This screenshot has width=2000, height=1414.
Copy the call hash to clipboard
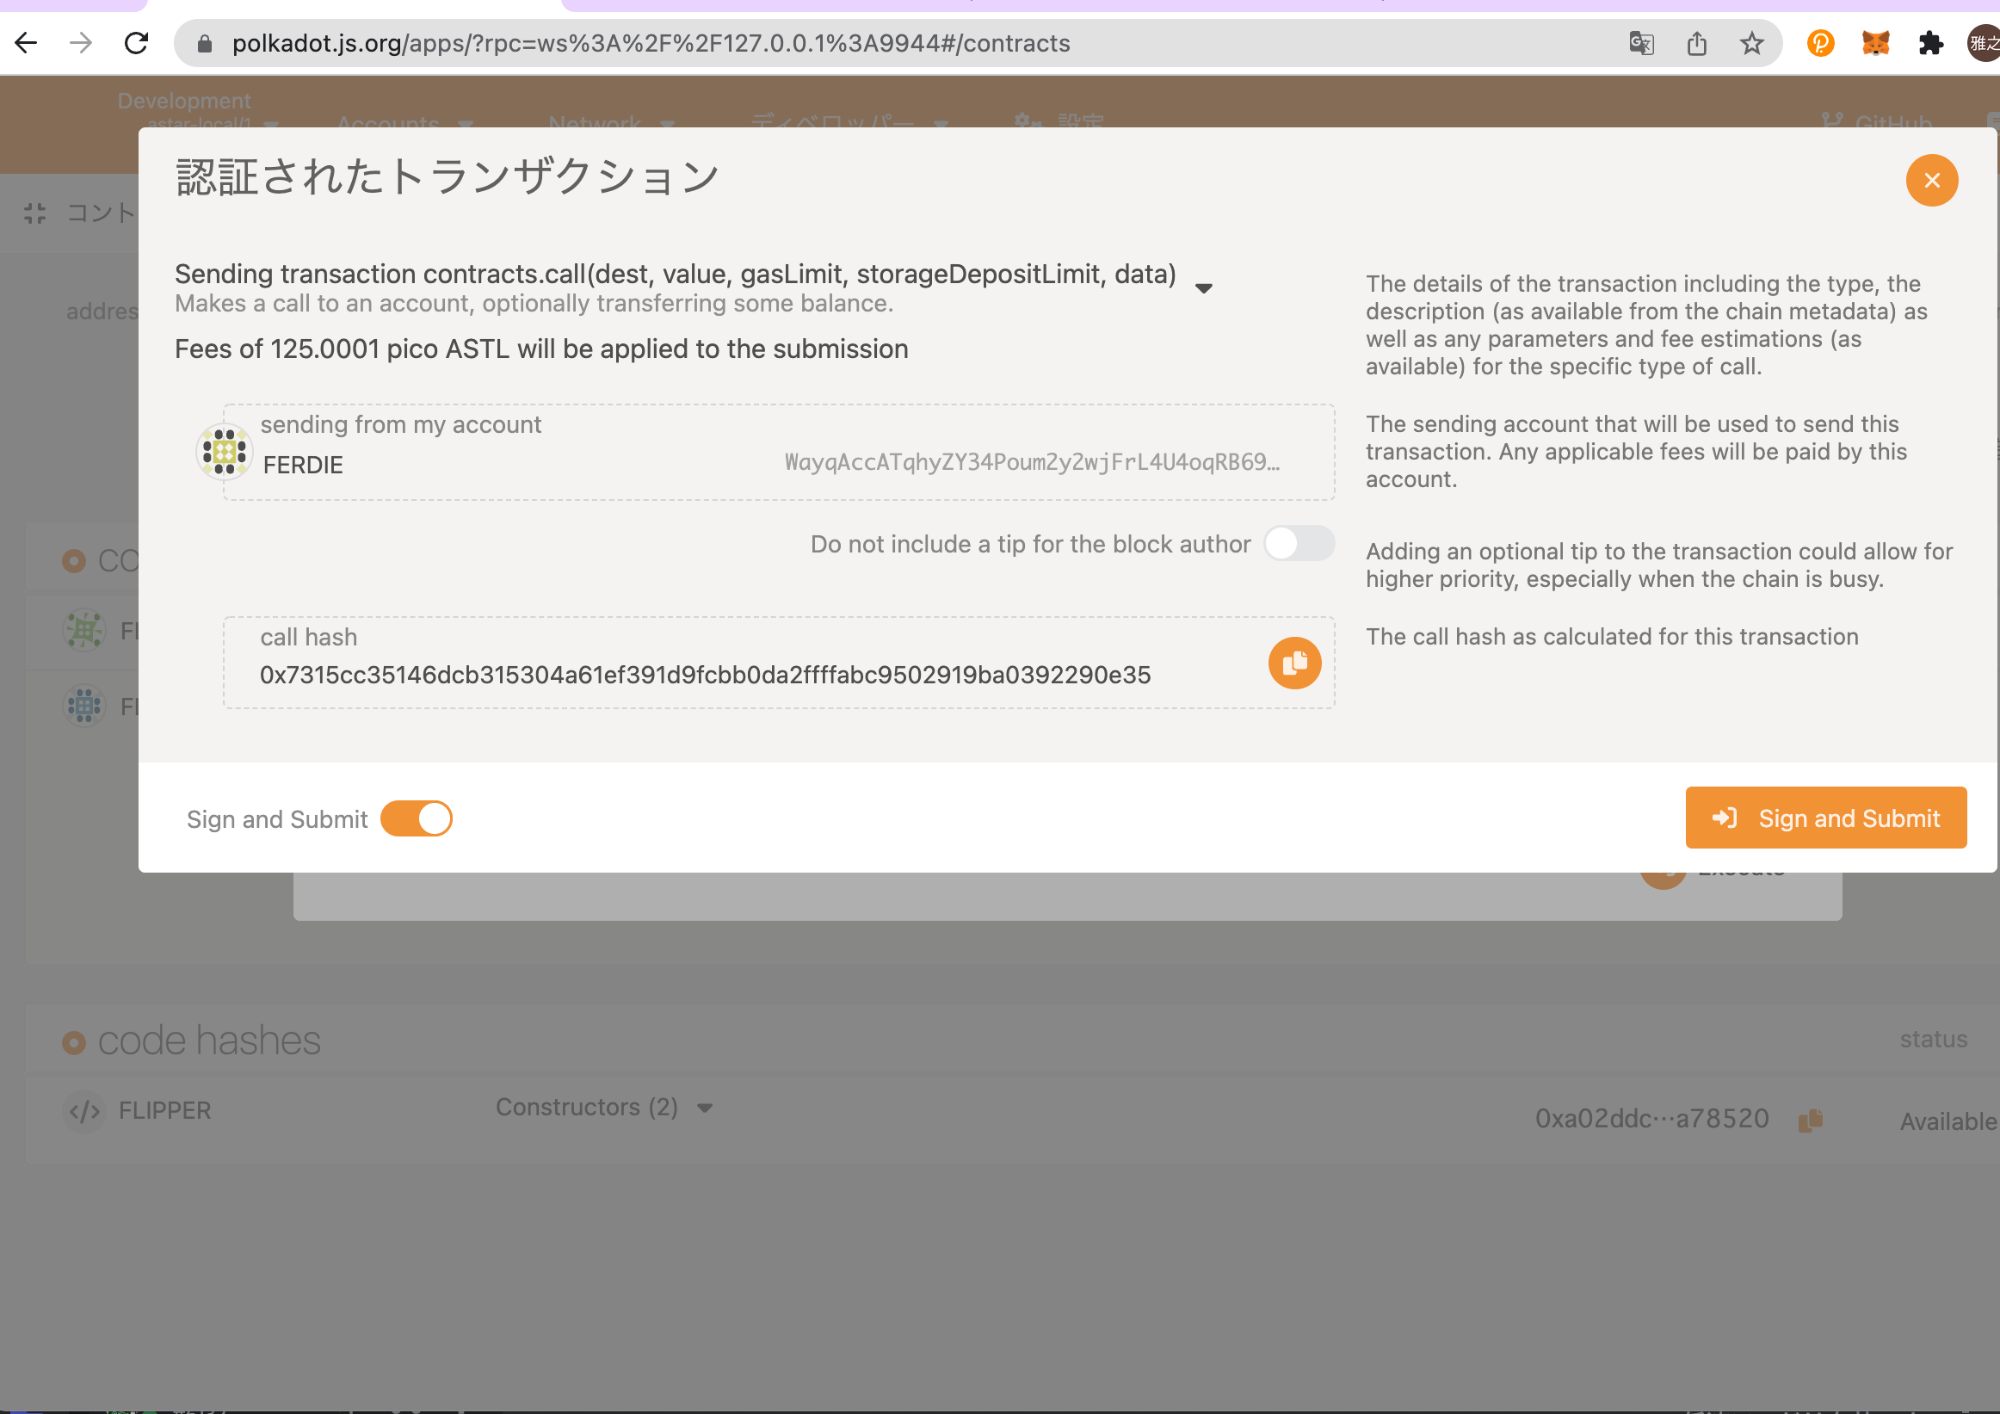1294,663
